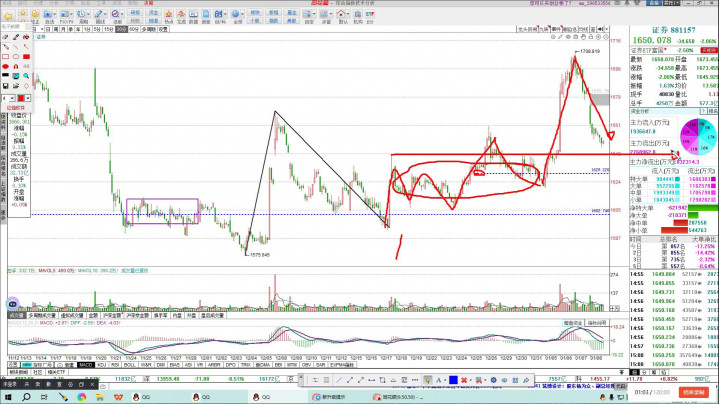Click the 1650.078 index price value
Image resolution: width=719 pixels, height=404 pixels.
pos(652,40)
